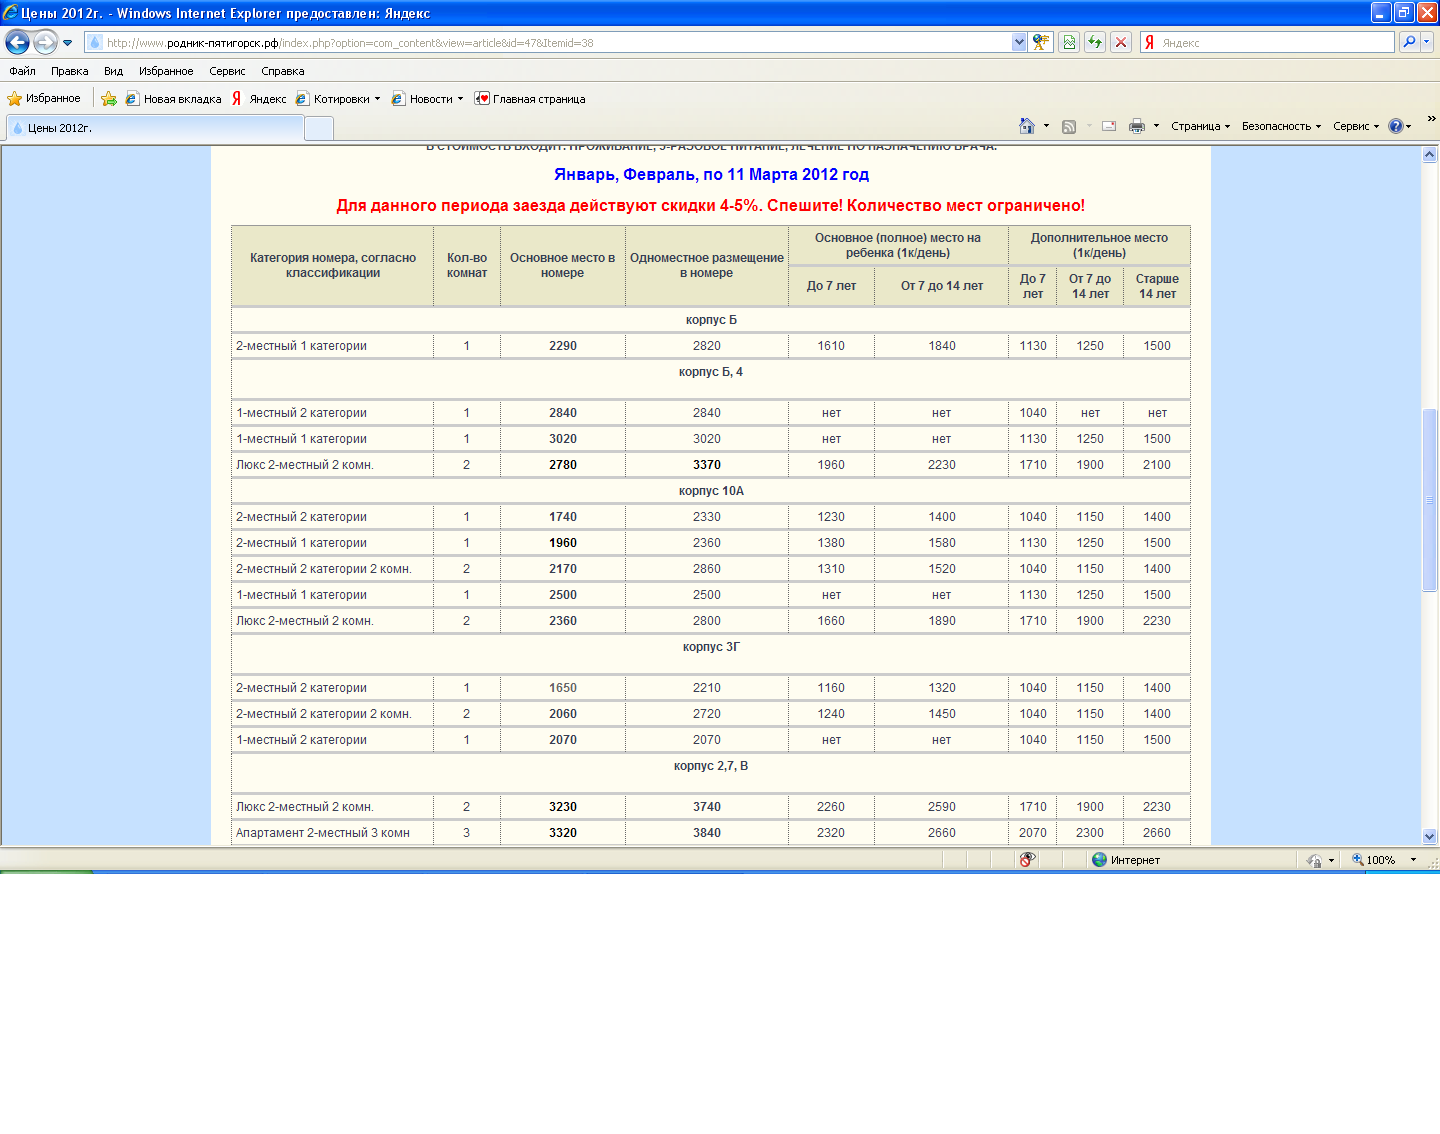Click row label 'Апартамент 2-местный 3 комн'
This screenshot has height=1134, width=1440.
tap(323, 833)
